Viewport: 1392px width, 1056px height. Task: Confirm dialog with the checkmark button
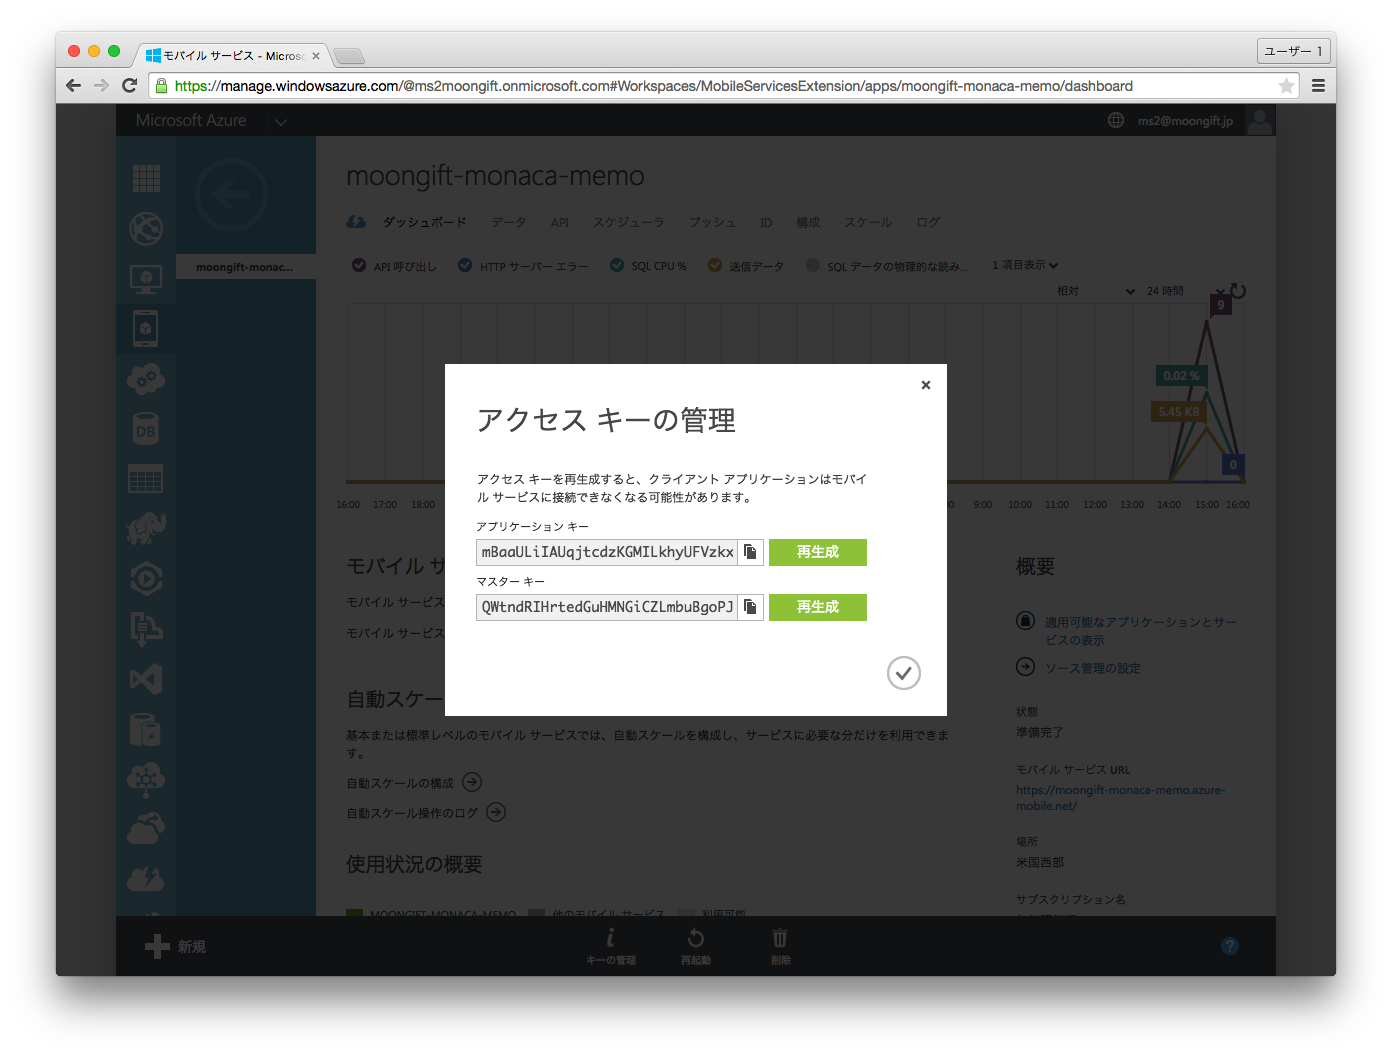click(903, 673)
